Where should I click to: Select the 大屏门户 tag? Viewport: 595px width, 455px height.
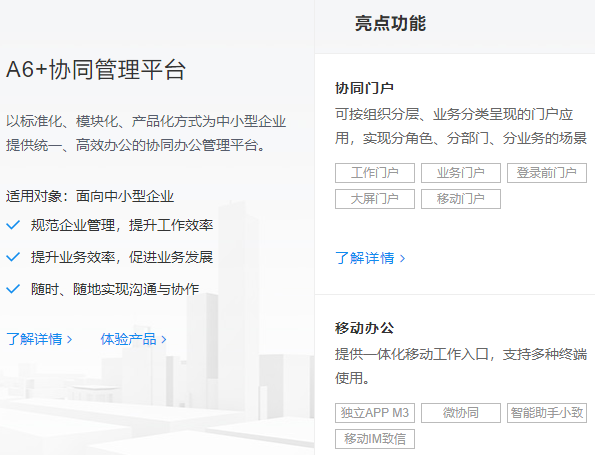[375, 199]
